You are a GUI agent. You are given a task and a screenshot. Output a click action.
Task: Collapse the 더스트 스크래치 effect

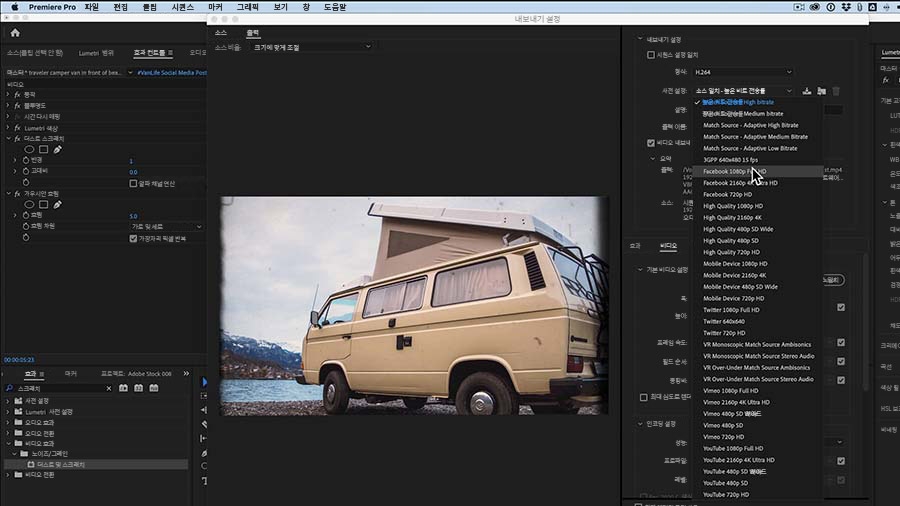9,139
